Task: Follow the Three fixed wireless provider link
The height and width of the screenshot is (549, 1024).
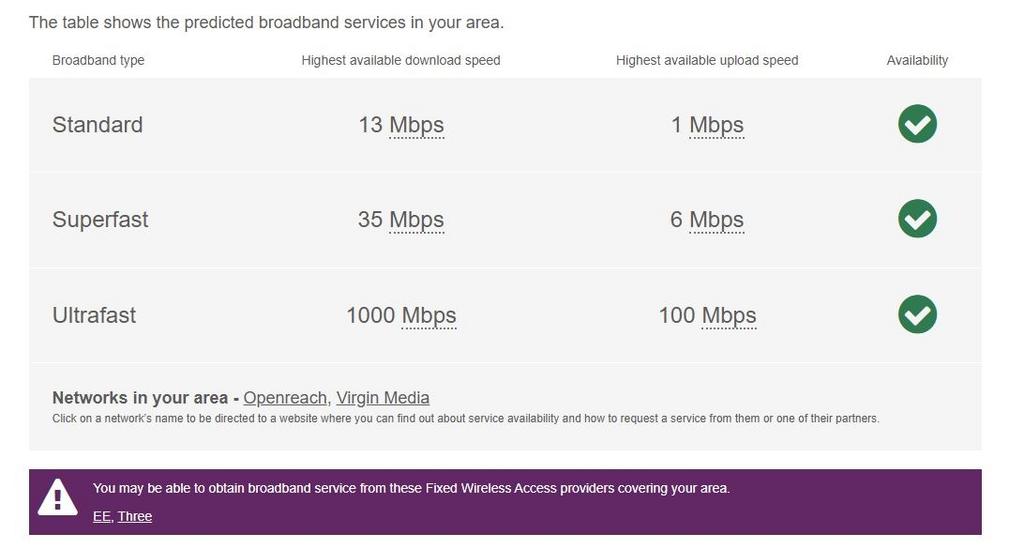Action: coord(135,516)
